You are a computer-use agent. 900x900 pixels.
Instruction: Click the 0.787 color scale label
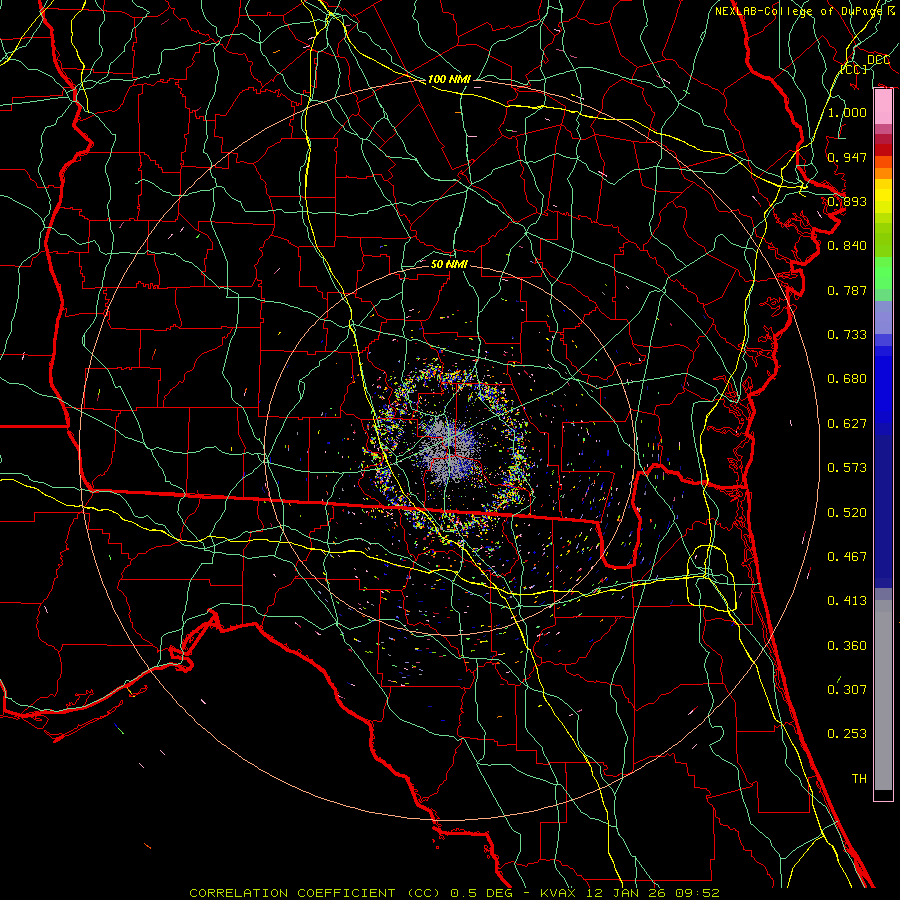point(847,290)
